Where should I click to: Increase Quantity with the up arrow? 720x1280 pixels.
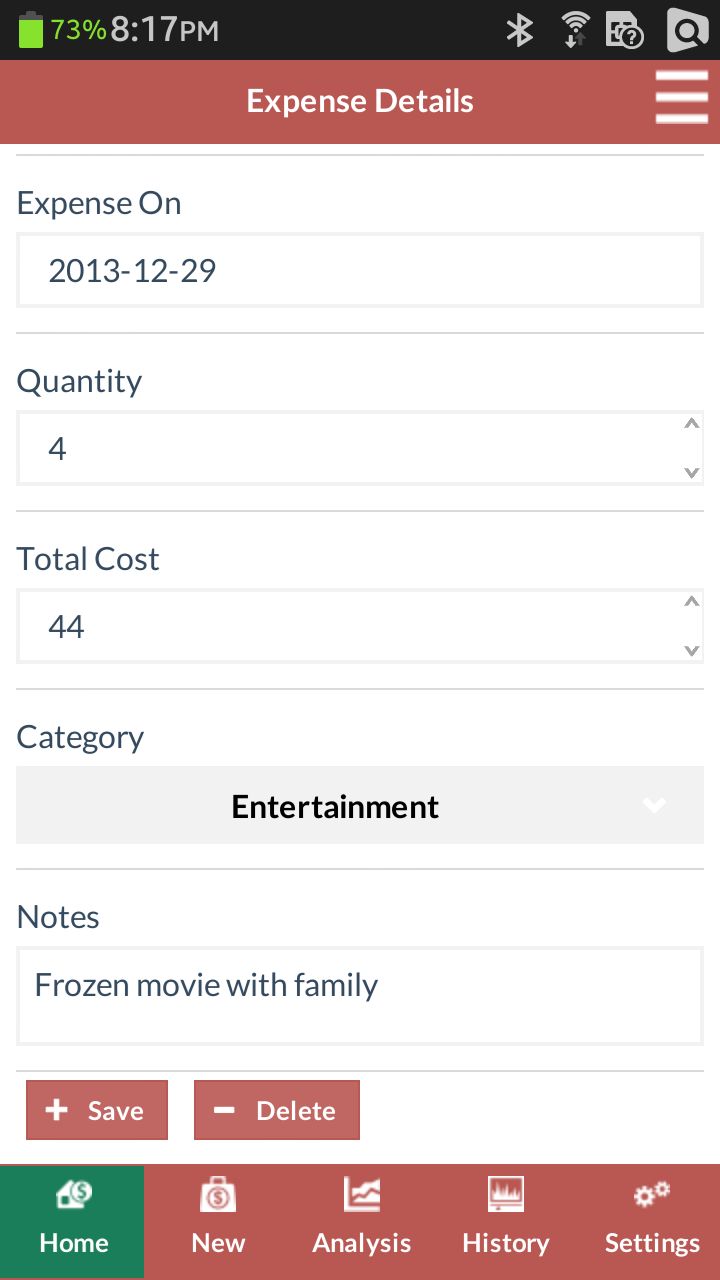tap(691, 424)
